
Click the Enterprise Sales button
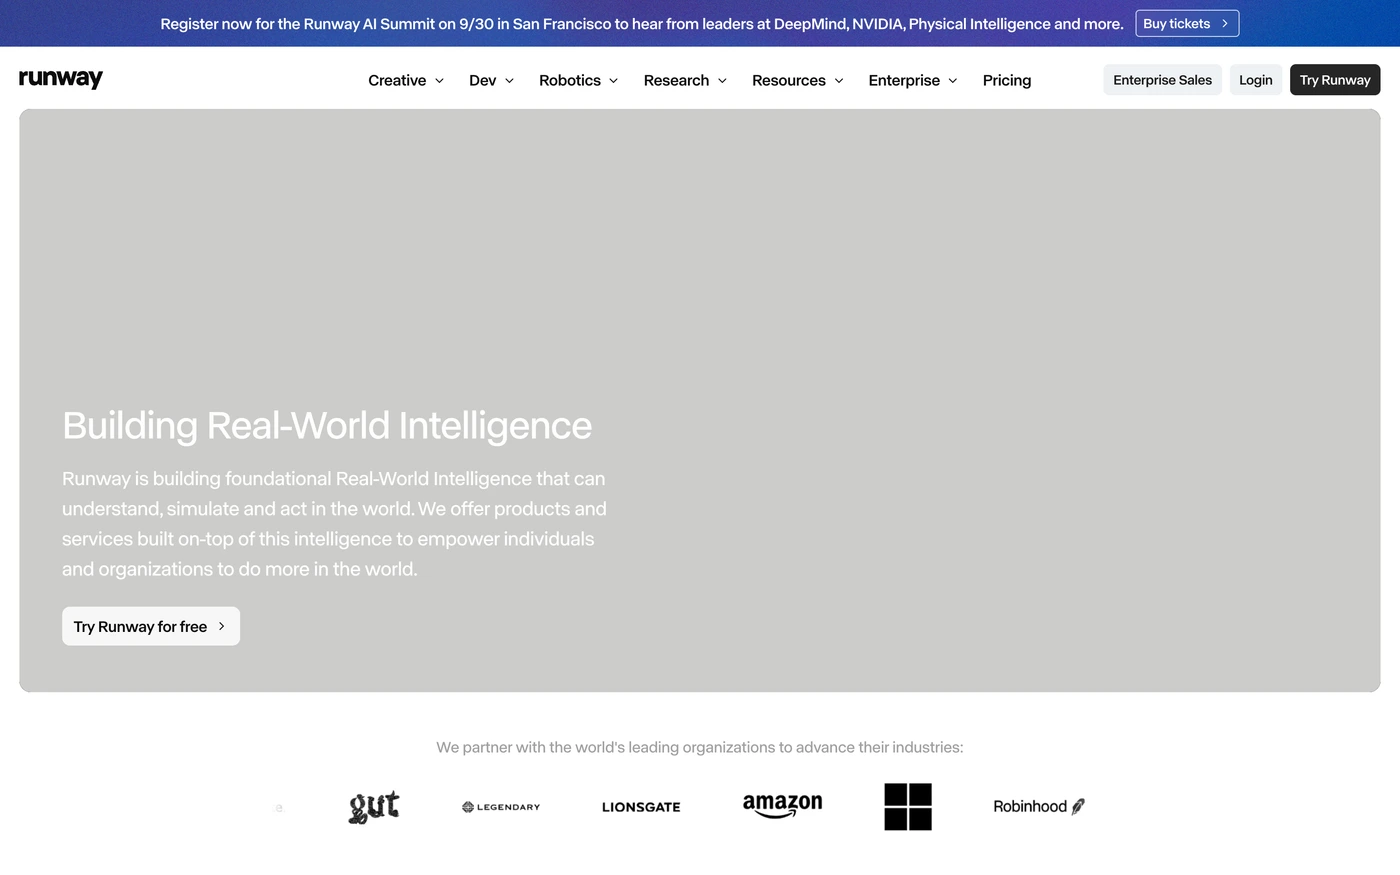(x=1162, y=80)
